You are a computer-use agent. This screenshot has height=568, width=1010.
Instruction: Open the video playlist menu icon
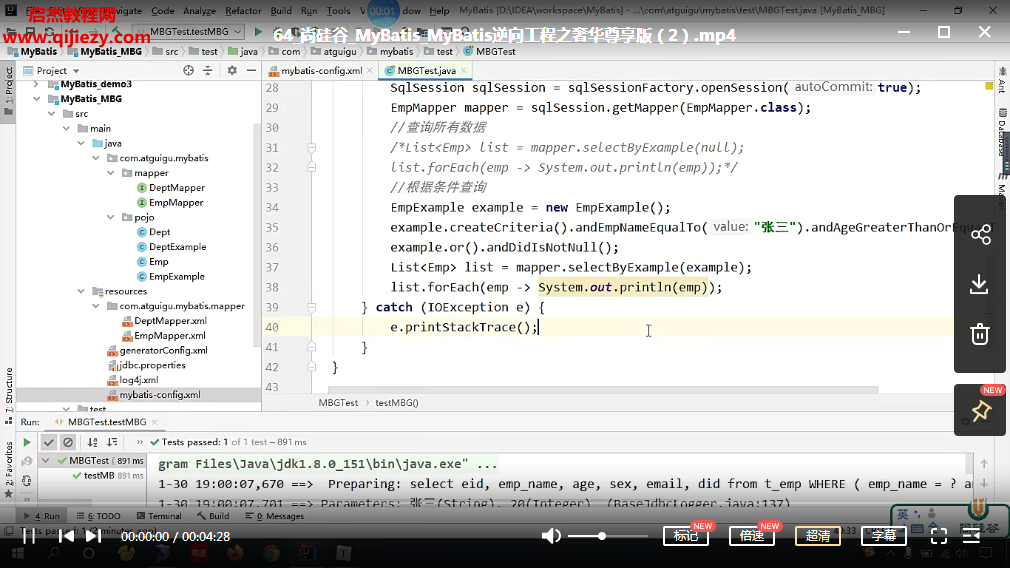click(971, 536)
